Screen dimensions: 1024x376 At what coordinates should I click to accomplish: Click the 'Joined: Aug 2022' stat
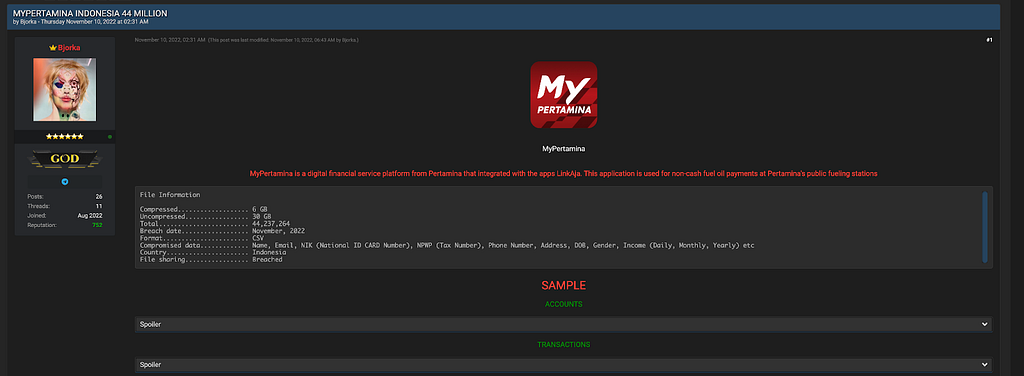[x=65, y=215]
